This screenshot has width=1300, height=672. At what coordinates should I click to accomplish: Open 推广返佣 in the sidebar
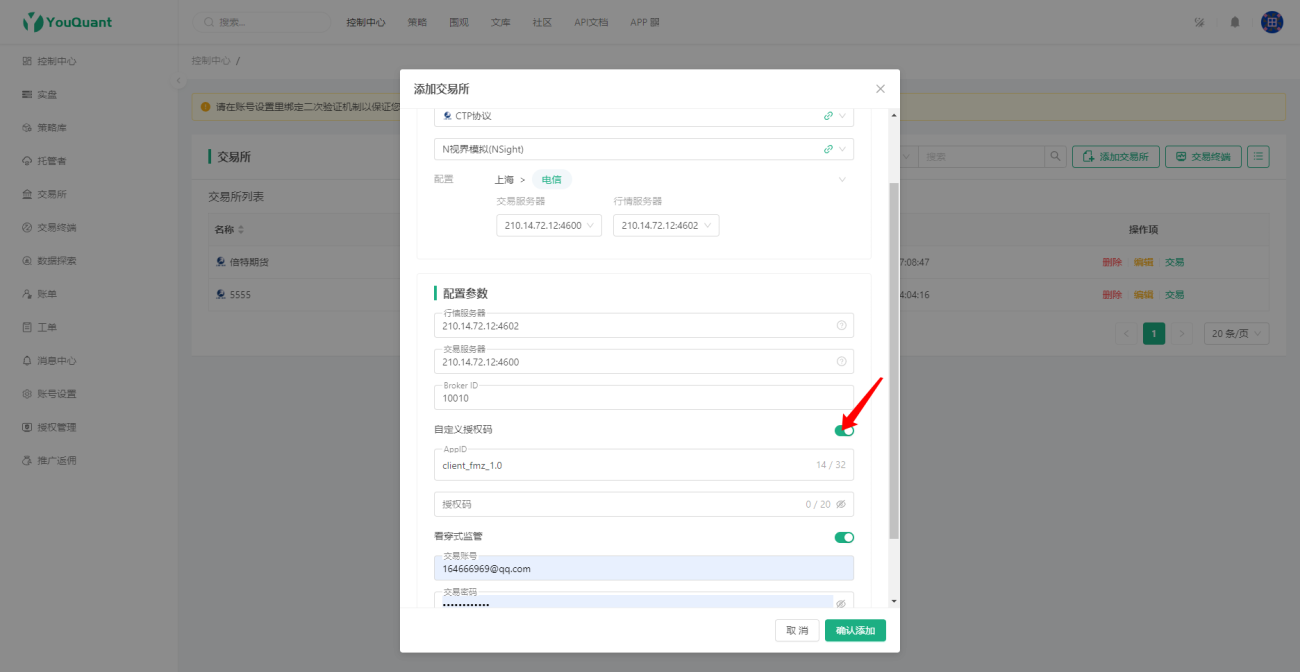pos(50,460)
